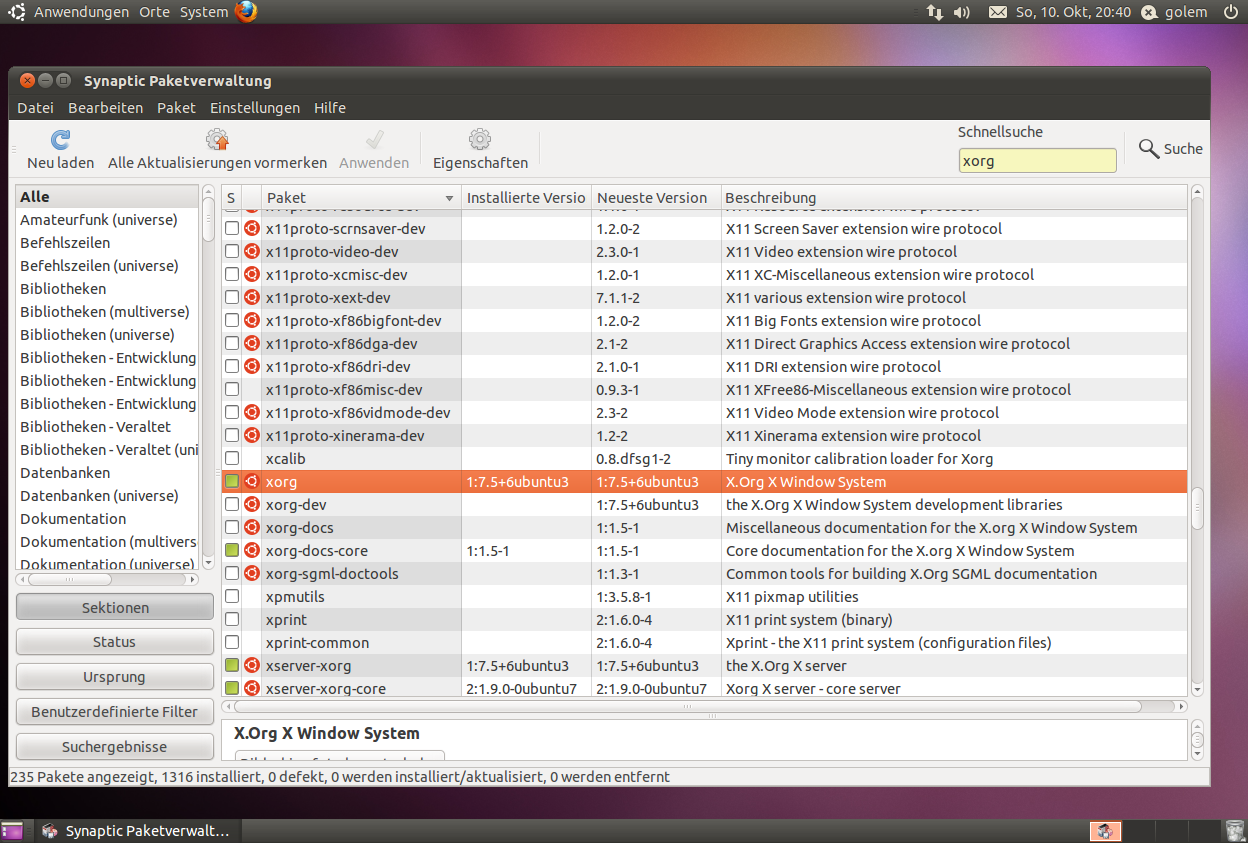Click the Ursprung filter button
Image resolution: width=1248 pixels, height=843 pixels.
[x=115, y=677]
